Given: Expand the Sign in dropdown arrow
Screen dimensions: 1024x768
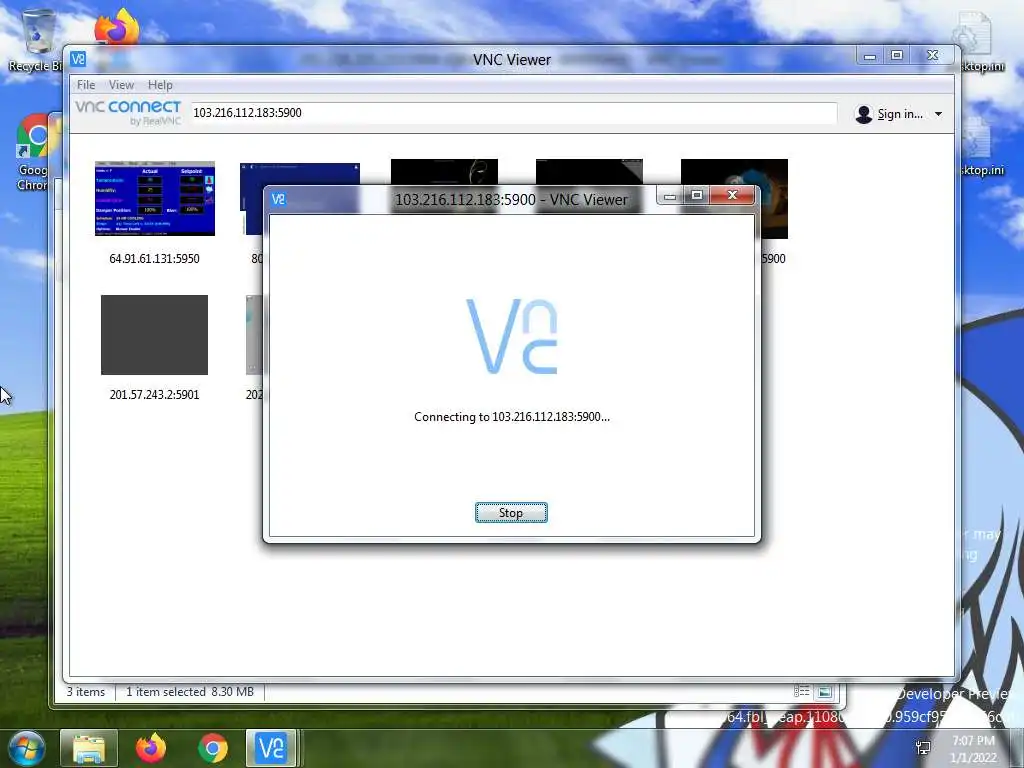Looking at the screenshot, I should 938,114.
